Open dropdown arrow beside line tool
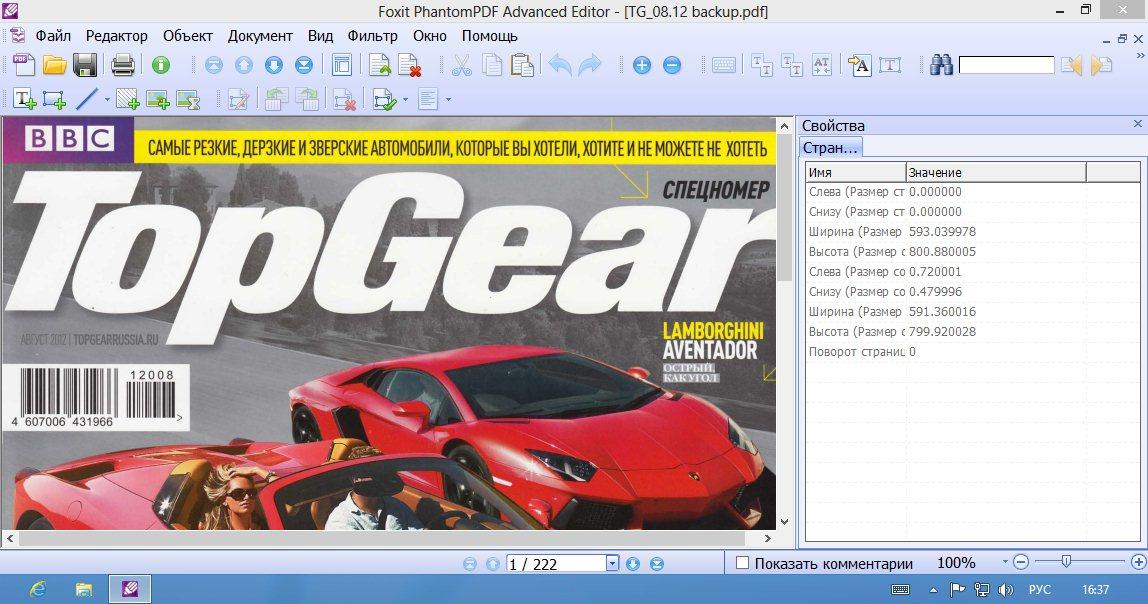1148x604 pixels. tap(107, 99)
